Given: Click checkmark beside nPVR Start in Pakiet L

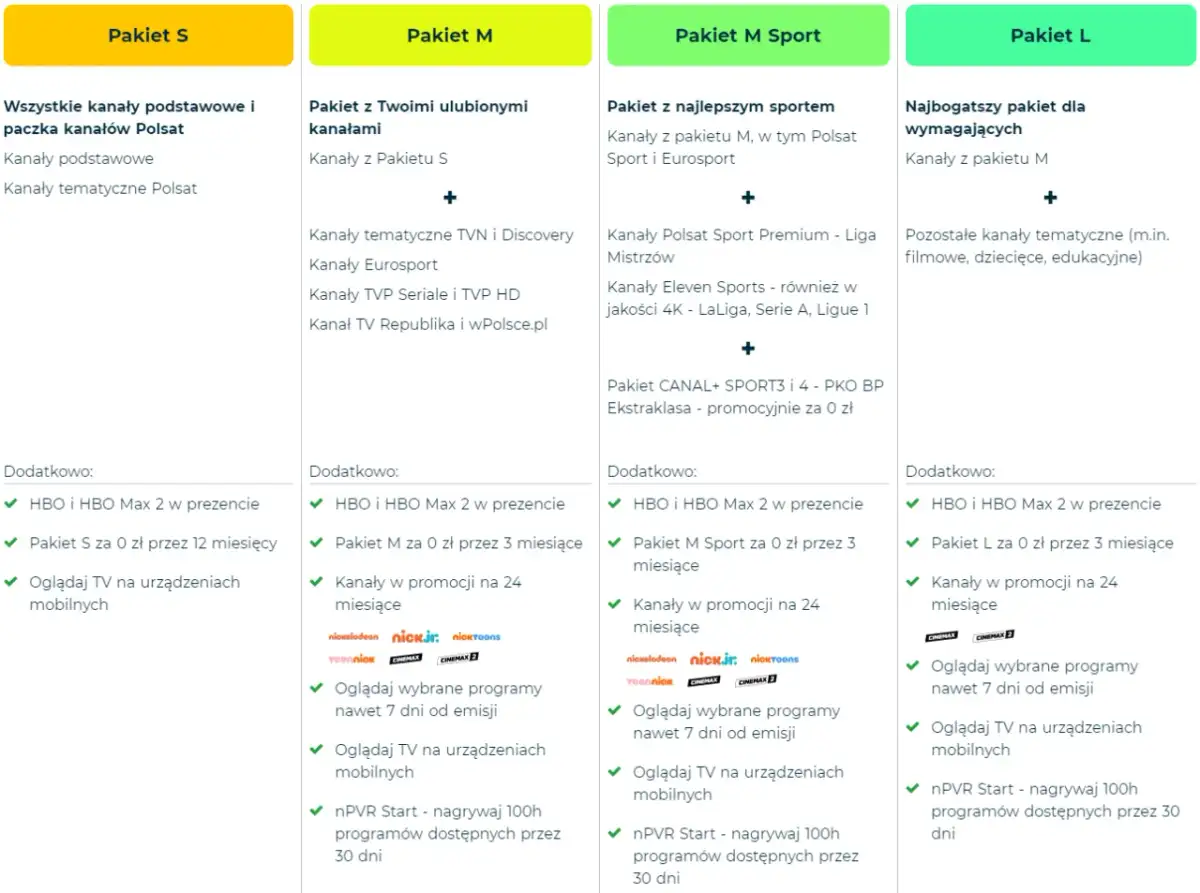Looking at the screenshot, I should point(913,789).
